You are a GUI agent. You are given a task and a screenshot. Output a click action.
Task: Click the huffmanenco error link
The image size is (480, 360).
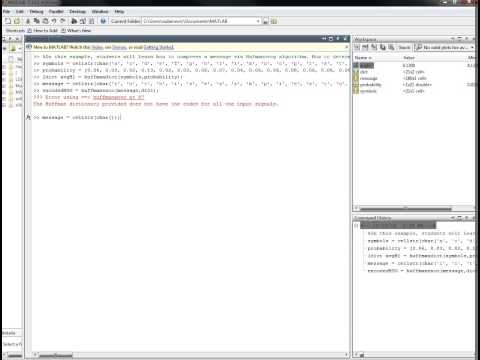tap(118, 97)
